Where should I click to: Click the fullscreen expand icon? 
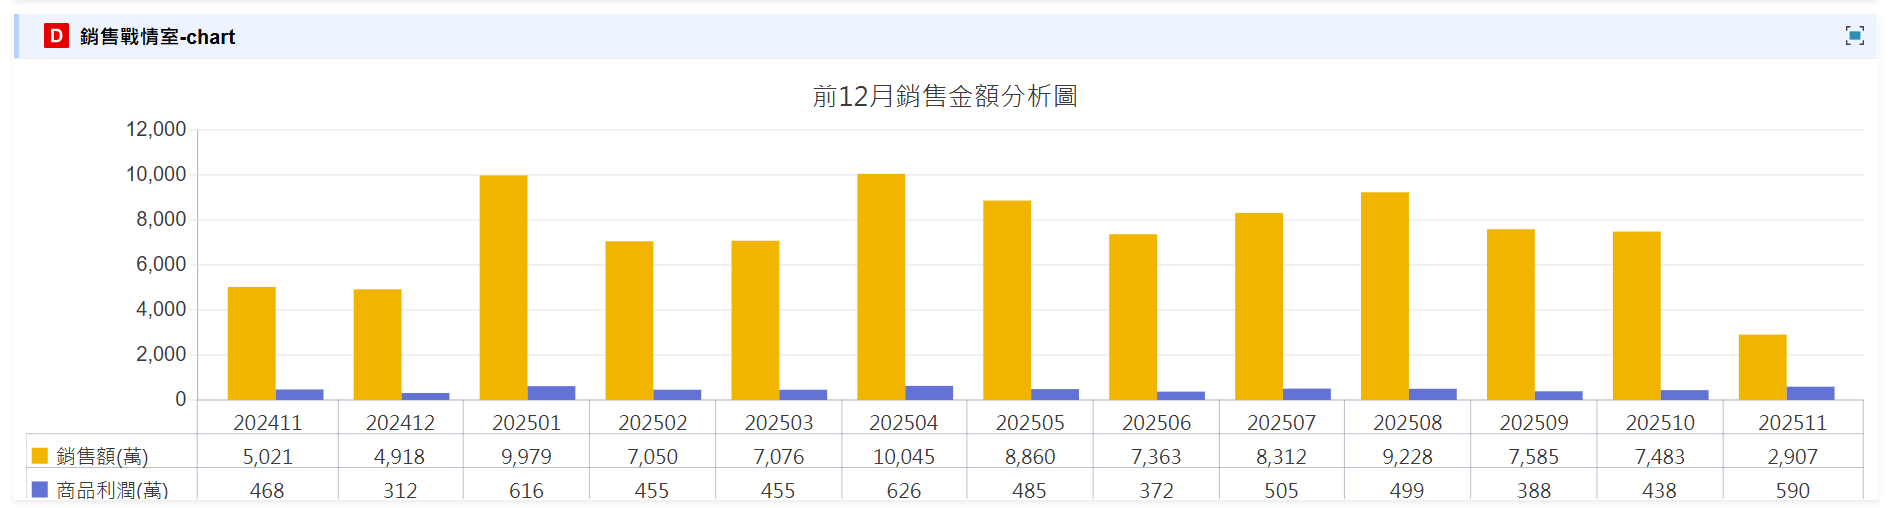tap(1854, 36)
